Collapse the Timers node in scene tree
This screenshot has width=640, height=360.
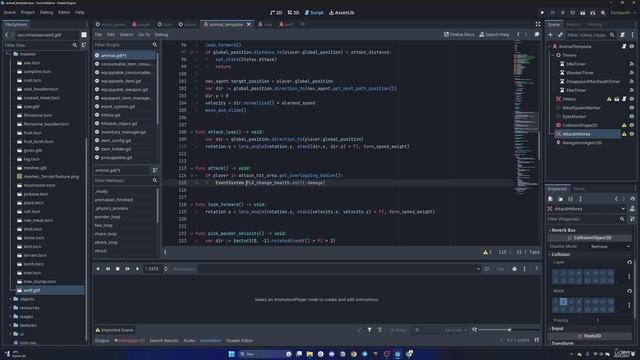[553, 55]
